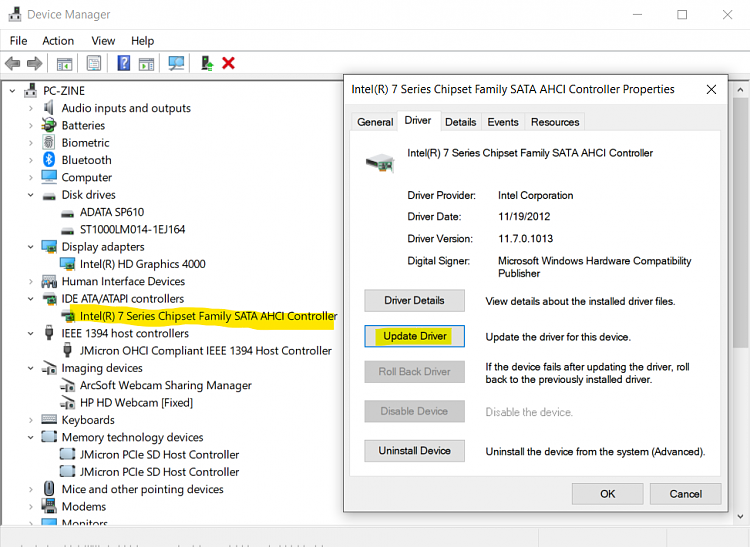Click the Modems category icon
The image size is (750, 547).
(x=49, y=506)
